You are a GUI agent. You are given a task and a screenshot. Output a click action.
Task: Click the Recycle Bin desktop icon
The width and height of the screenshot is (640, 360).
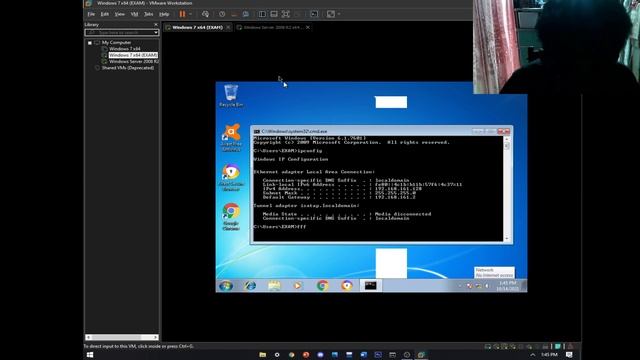point(231,96)
